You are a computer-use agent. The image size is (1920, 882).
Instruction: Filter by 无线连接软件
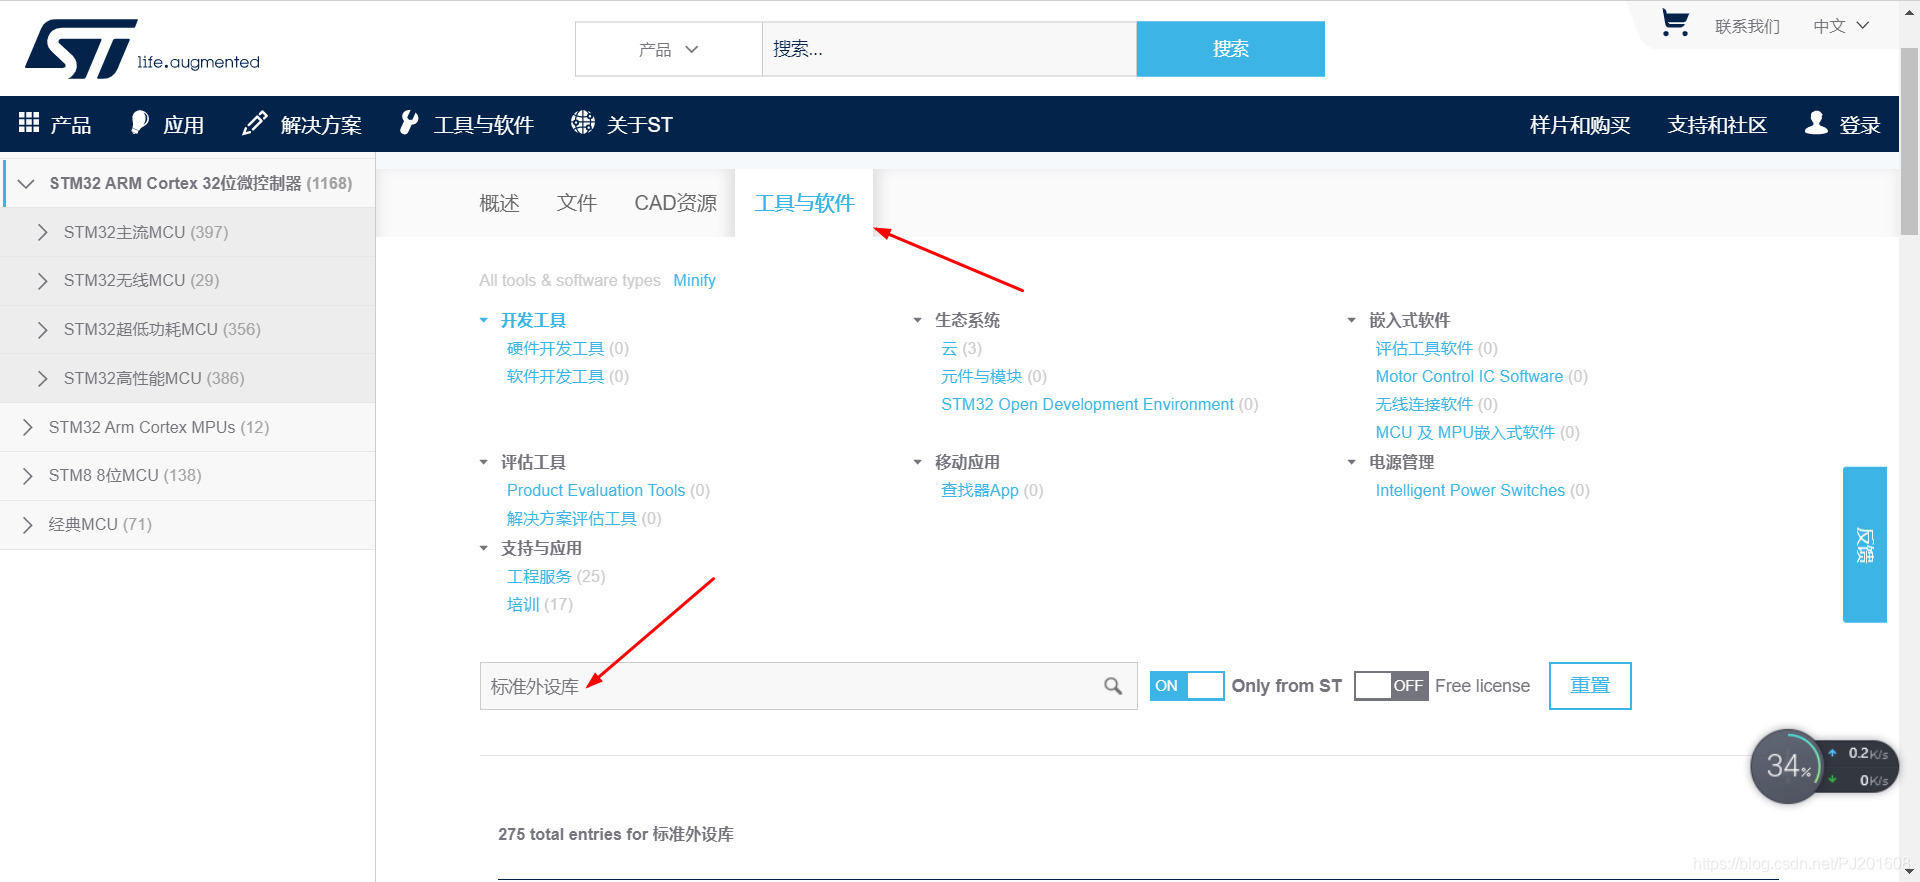point(1424,404)
